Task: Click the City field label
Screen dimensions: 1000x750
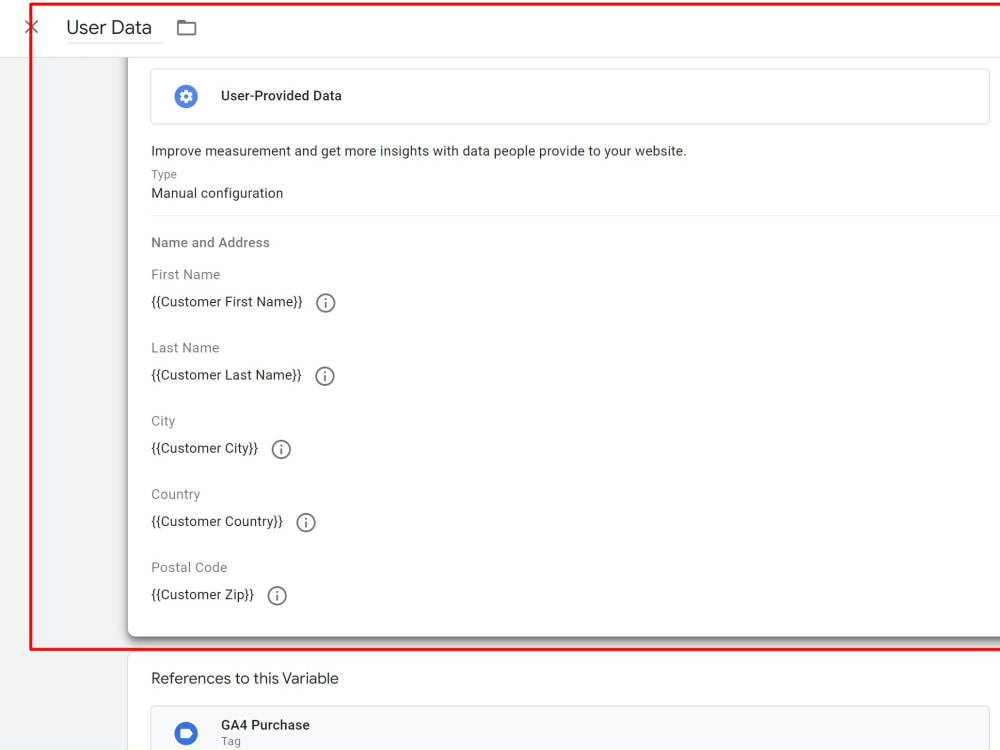Action: click(163, 422)
